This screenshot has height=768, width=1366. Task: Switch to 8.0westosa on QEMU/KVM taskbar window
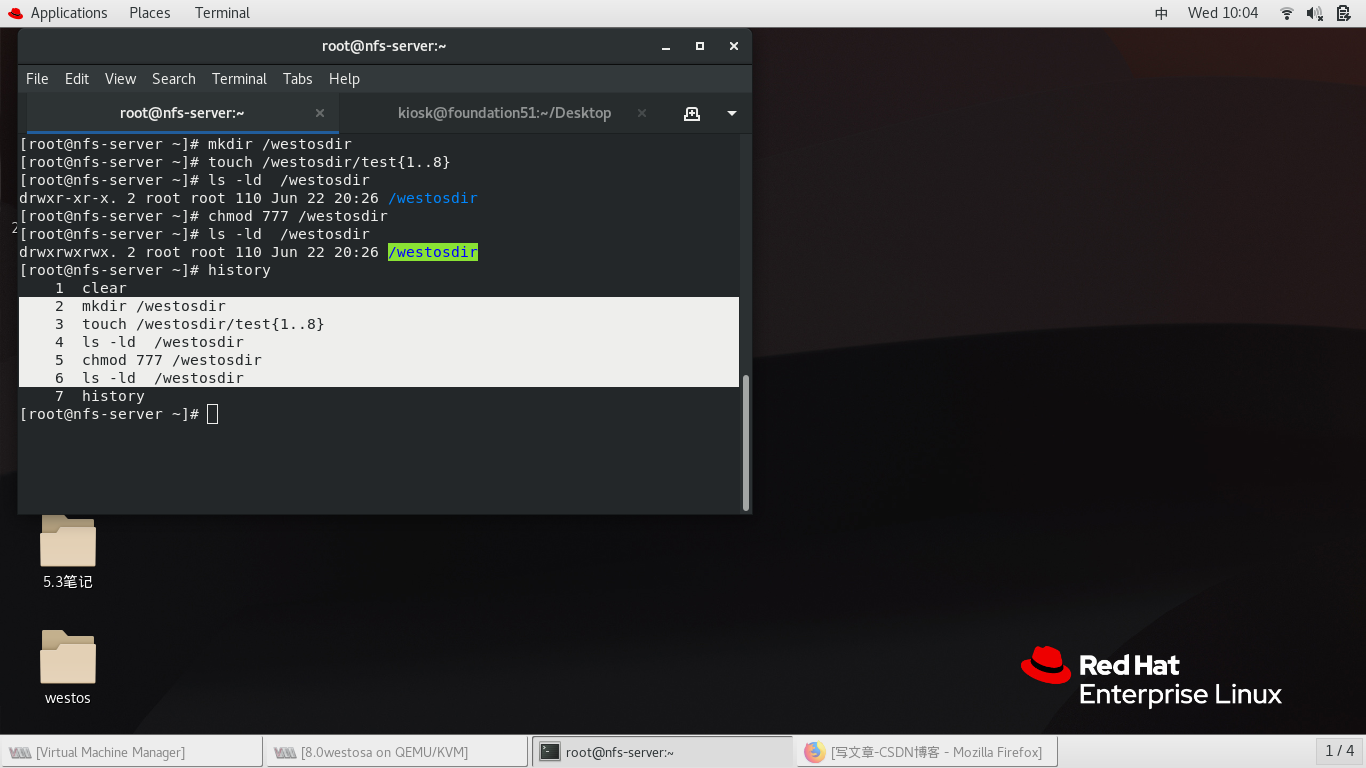pyautogui.click(x=396, y=752)
